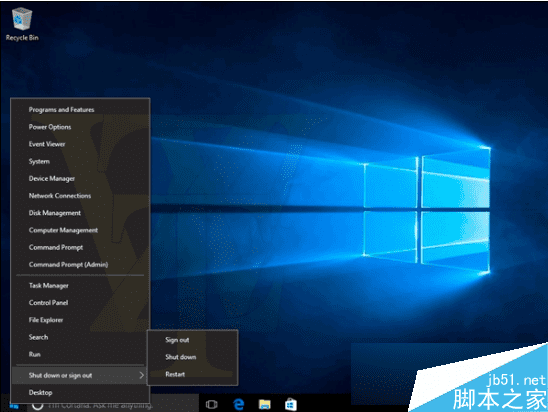Select Shut down in the submenu
The image size is (548, 412).
click(193, 357)
